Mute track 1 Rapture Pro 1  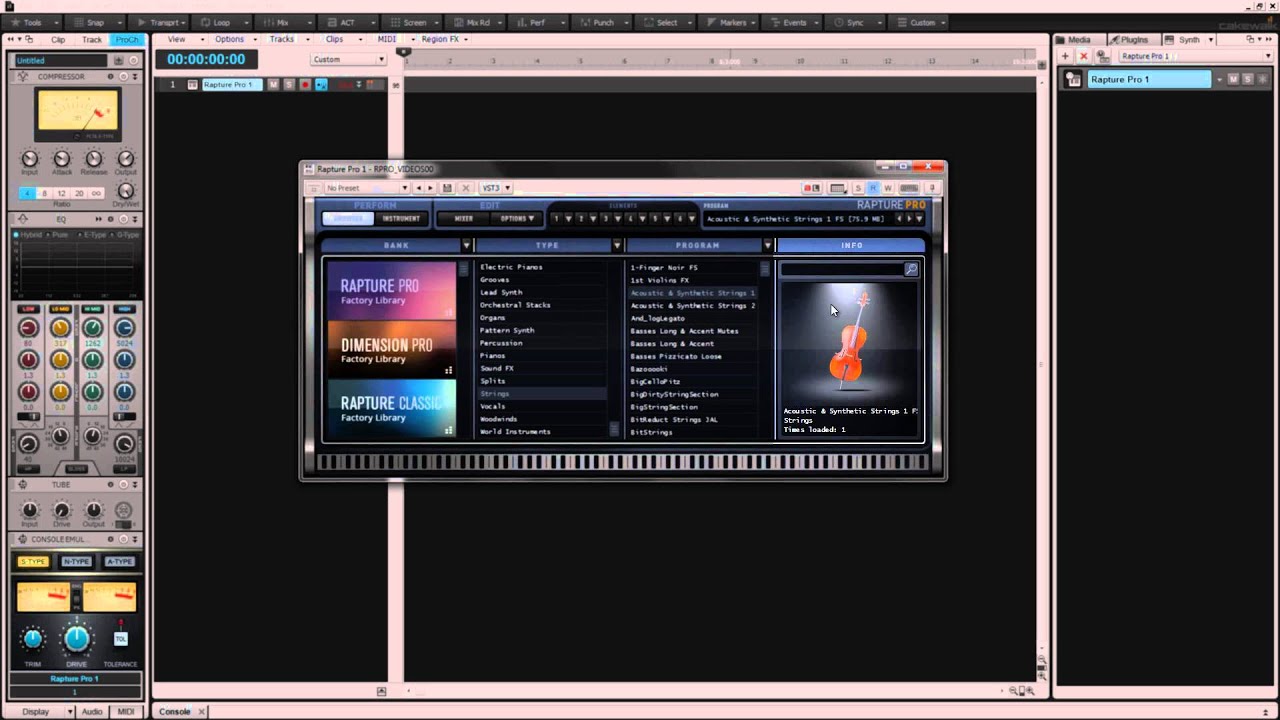[x=273, y=85]
